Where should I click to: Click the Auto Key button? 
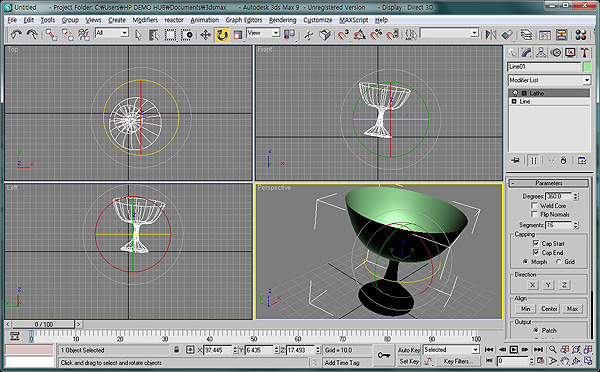pos(409,350)
